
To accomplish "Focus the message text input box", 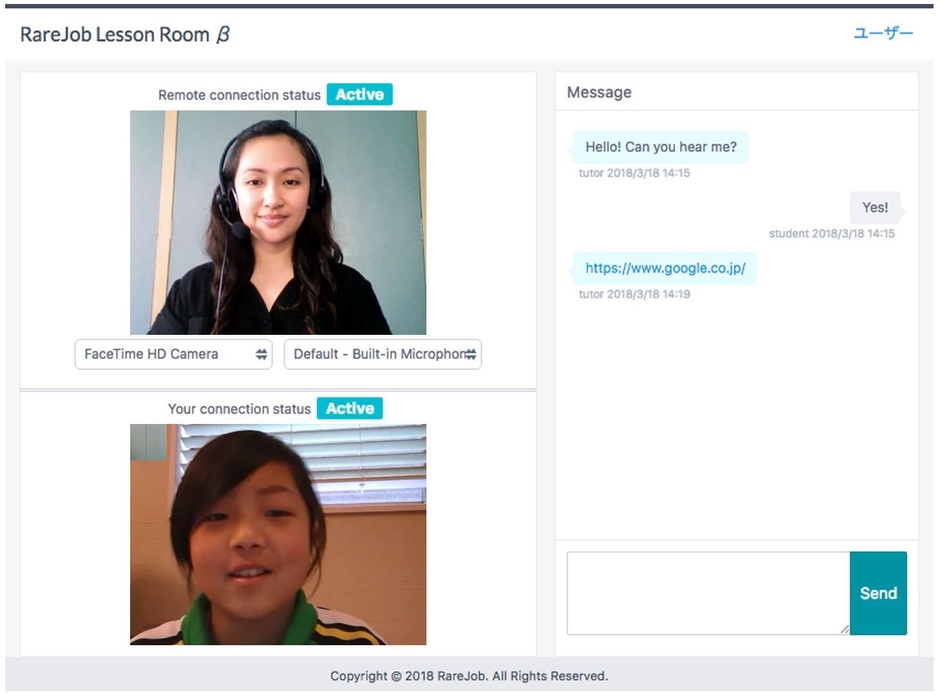I will [708, 593].
